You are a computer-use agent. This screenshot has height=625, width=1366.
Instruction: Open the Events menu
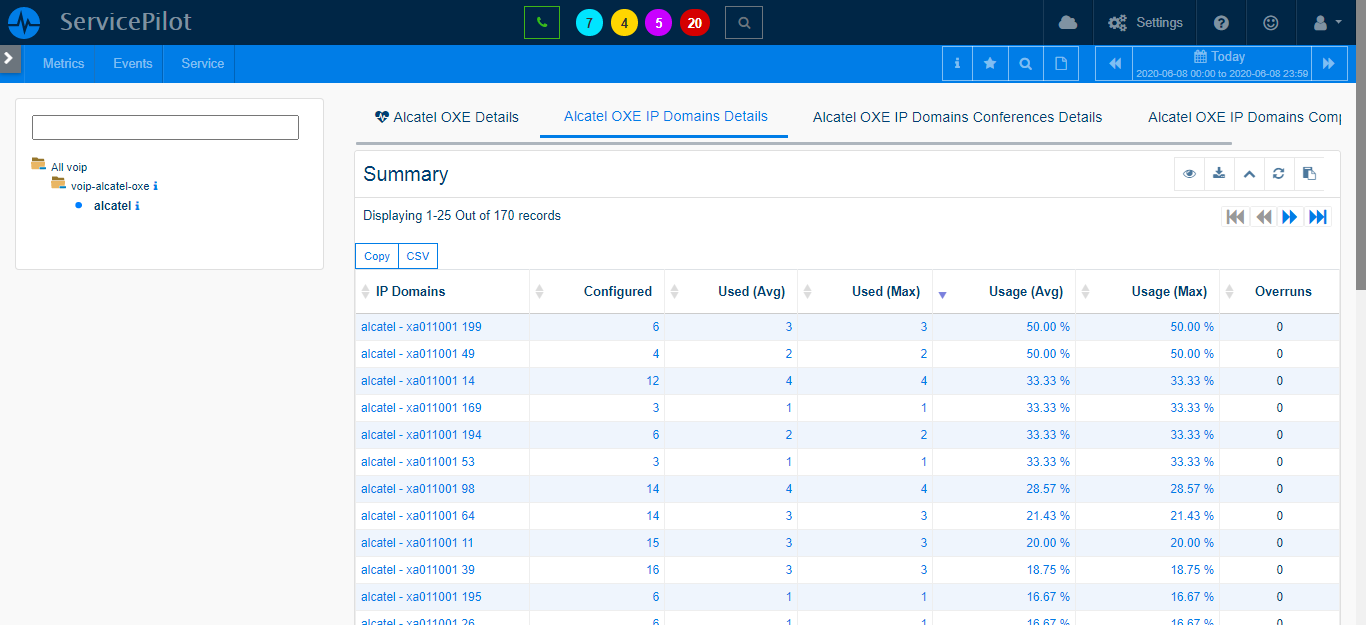132,63
